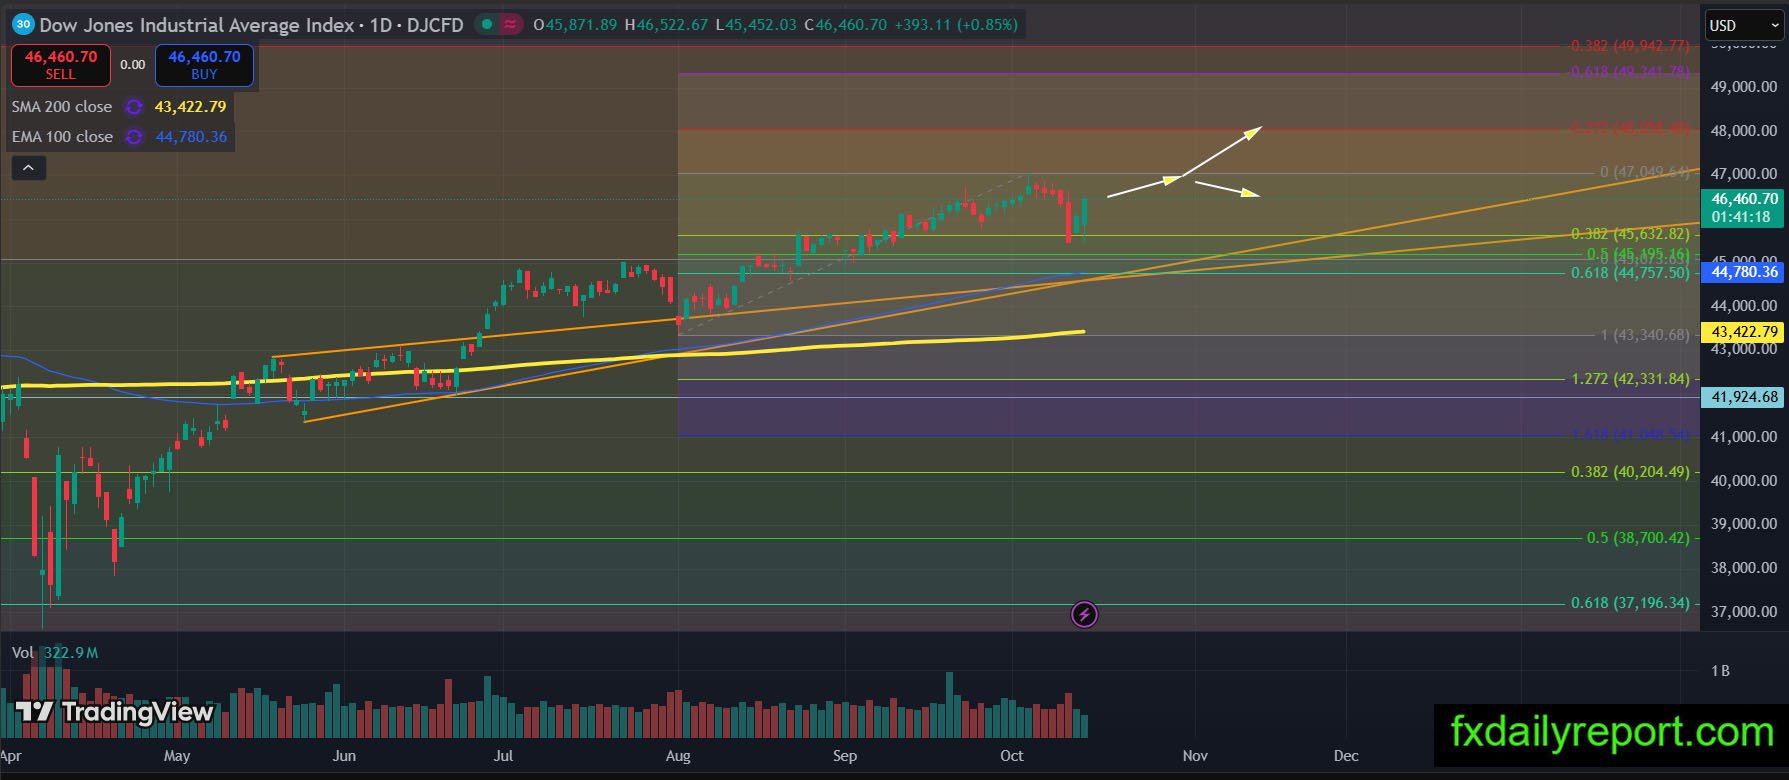Click the Nov label on time axis
This screenshot has height=780, width=1789.
click(1195, 756)
